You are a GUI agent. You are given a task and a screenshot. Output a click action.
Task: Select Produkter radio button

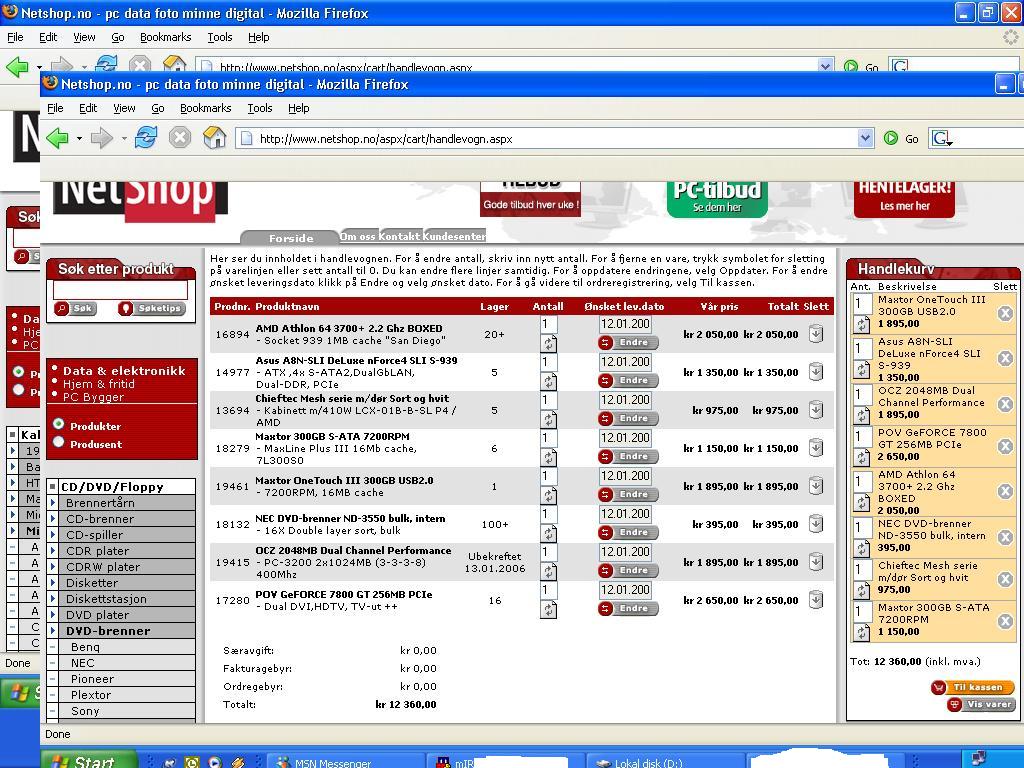click(59, 424)
